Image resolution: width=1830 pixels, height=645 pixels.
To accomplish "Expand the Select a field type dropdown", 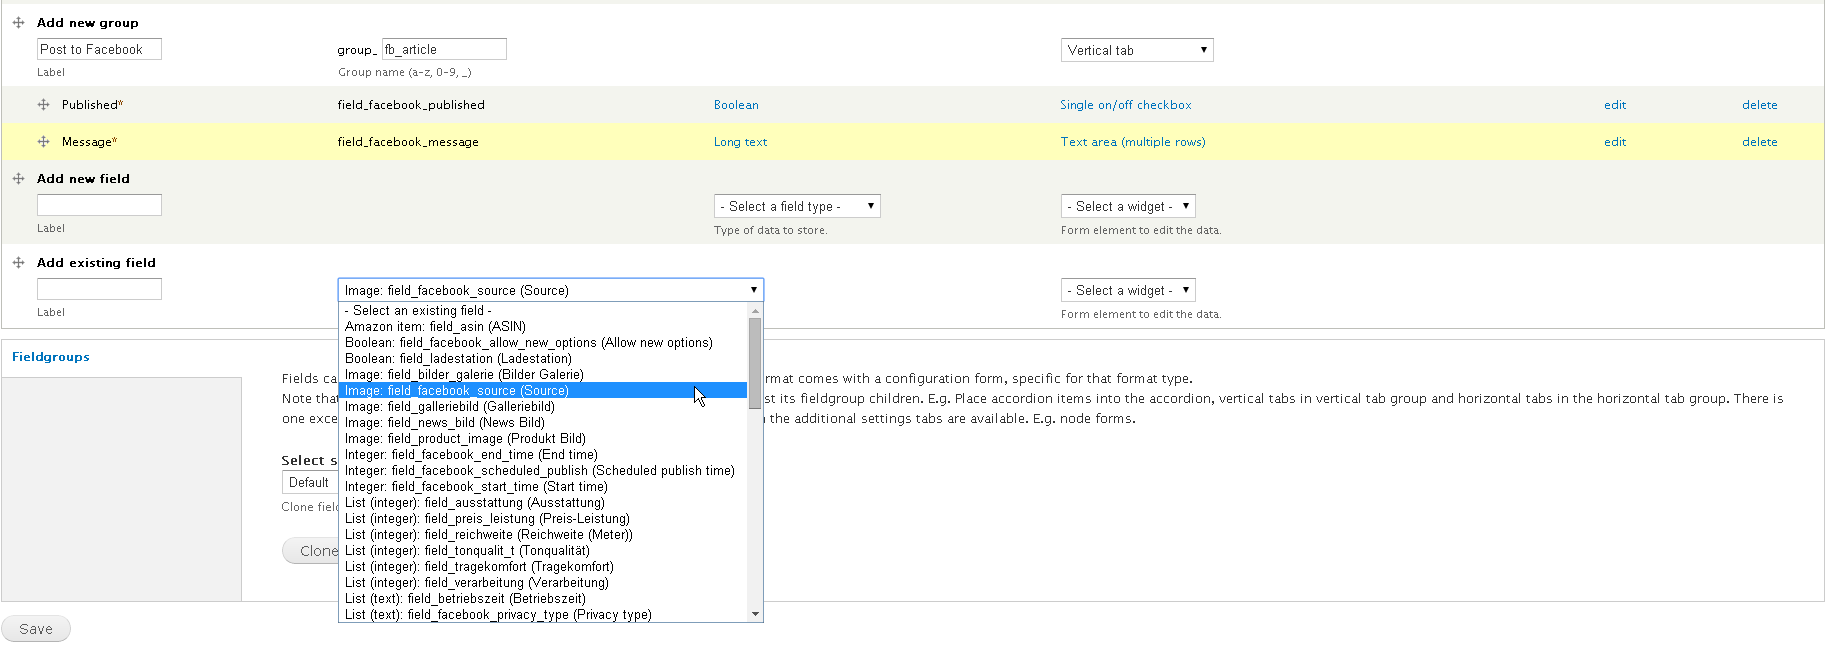I will [x=796, y=207].
